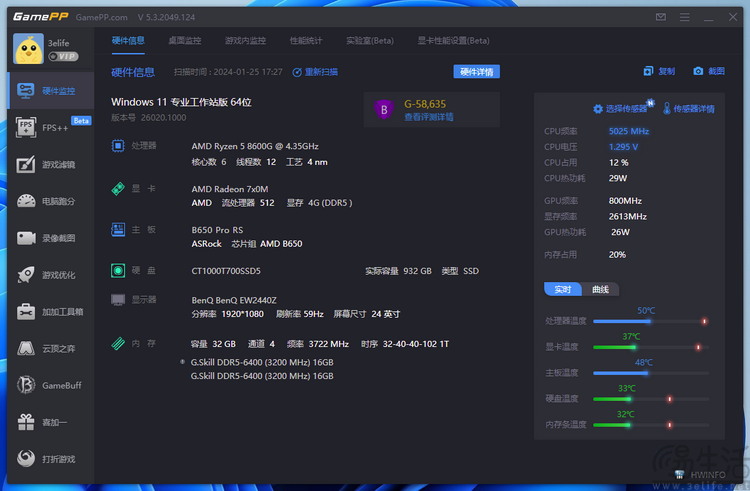
Task: Open 游戏滤镜 in the sidebar
Action: (51, 164)
